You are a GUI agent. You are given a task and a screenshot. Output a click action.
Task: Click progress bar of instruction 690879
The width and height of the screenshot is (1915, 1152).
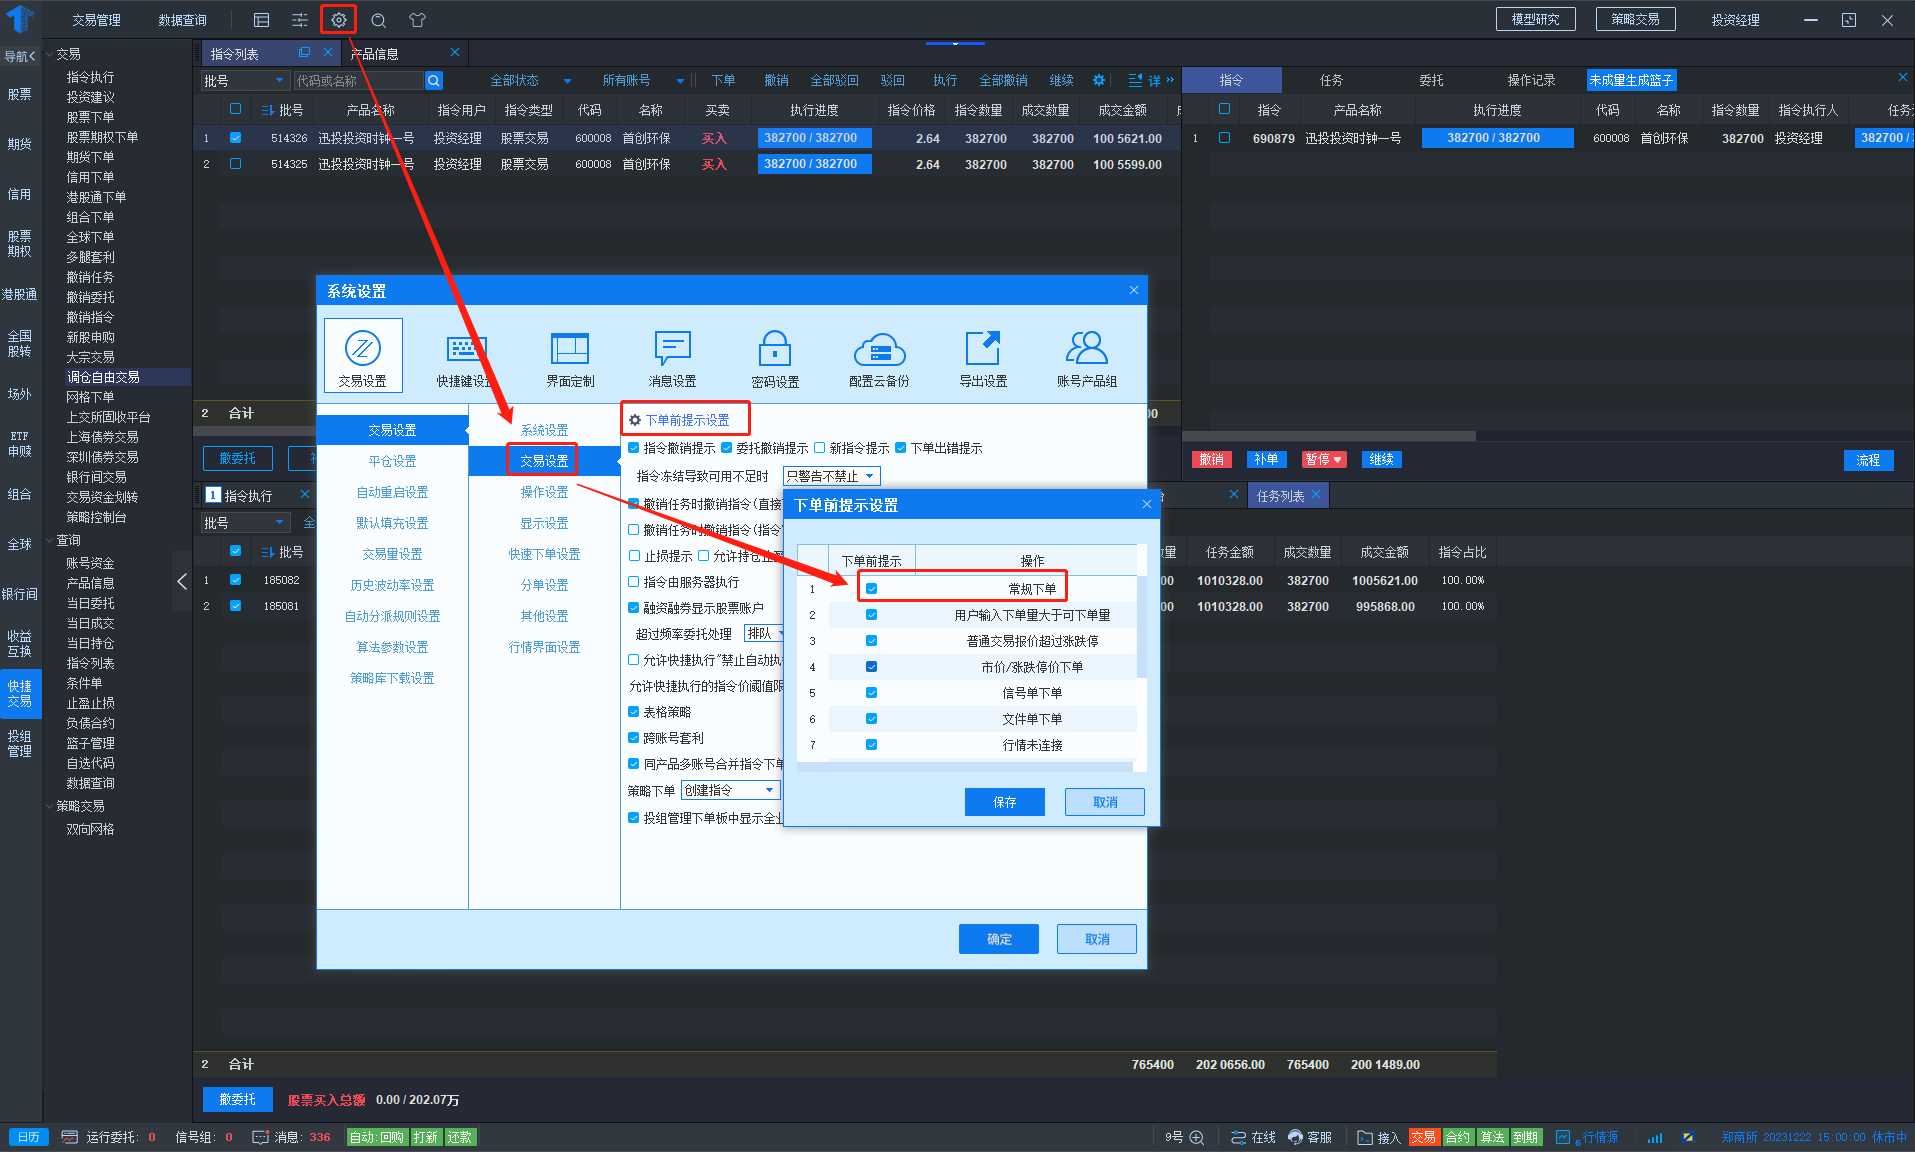[x=1497, y=138]
